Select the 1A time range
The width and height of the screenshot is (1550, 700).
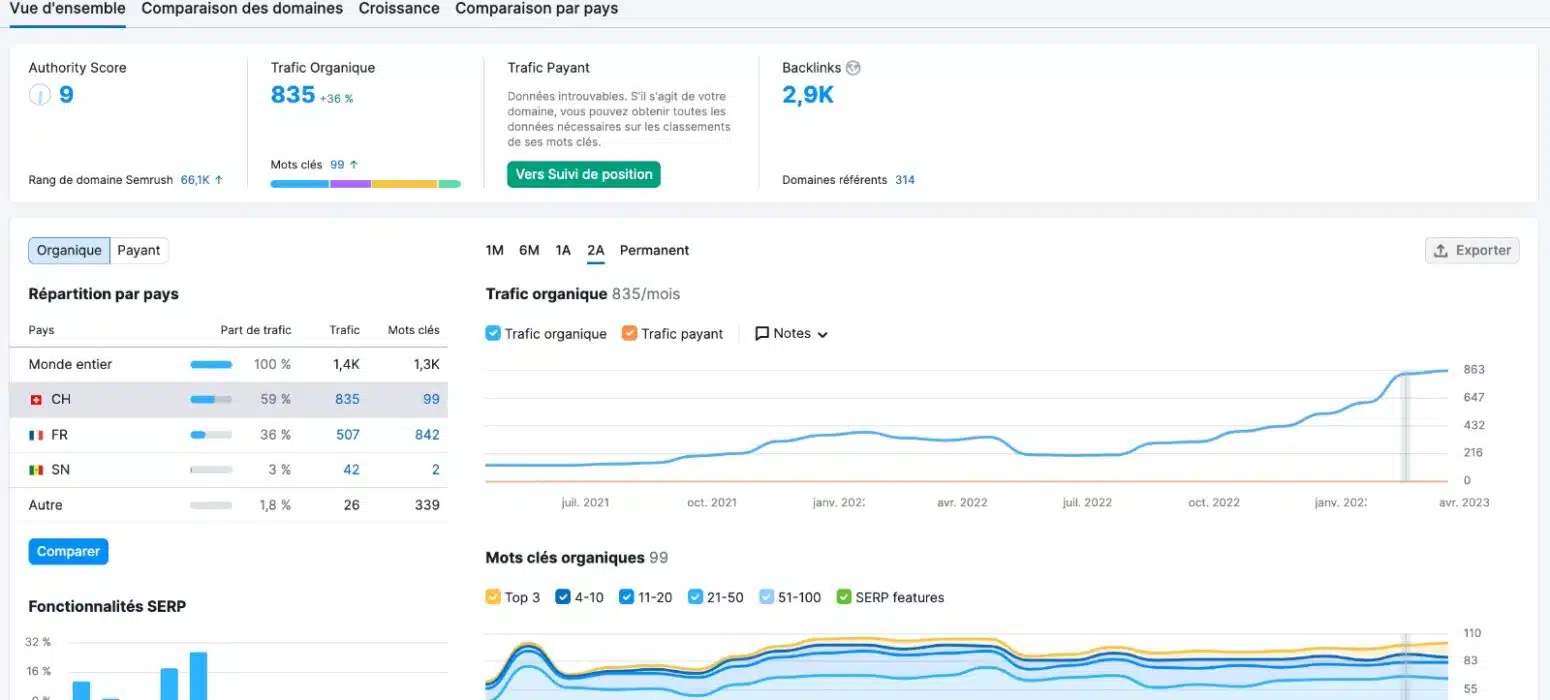click(563, 251)
